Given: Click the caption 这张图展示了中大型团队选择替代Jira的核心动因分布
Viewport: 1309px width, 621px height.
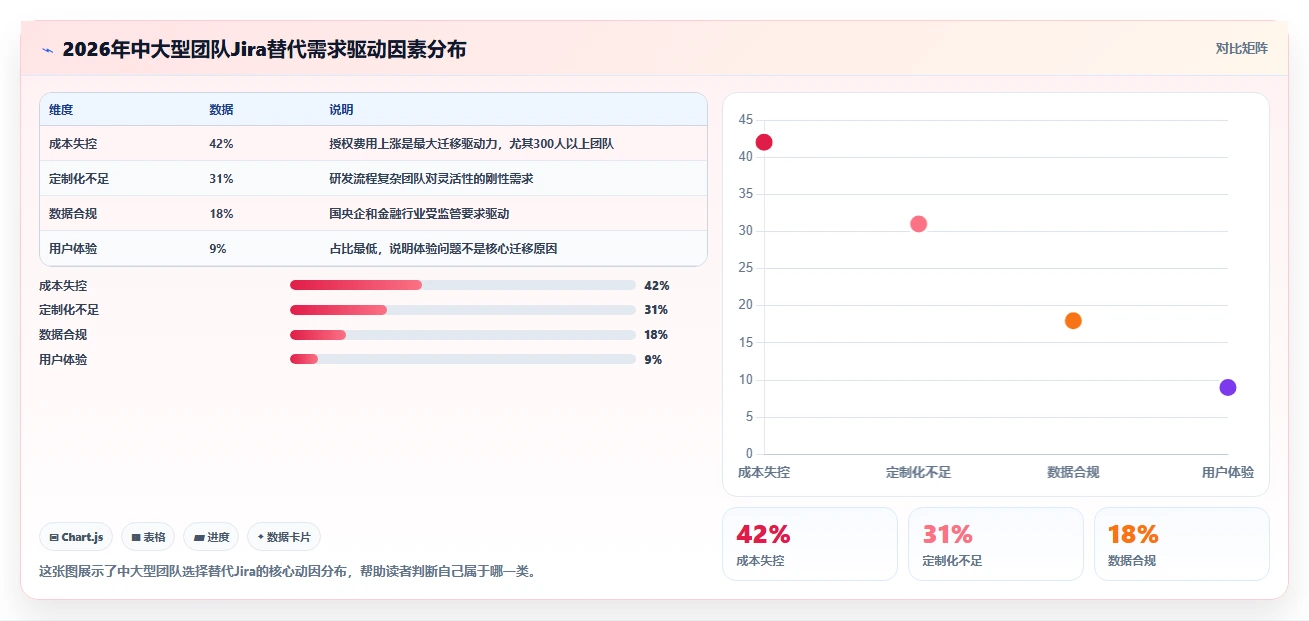Looking at the screenshot, I should (x=288, y=572).
